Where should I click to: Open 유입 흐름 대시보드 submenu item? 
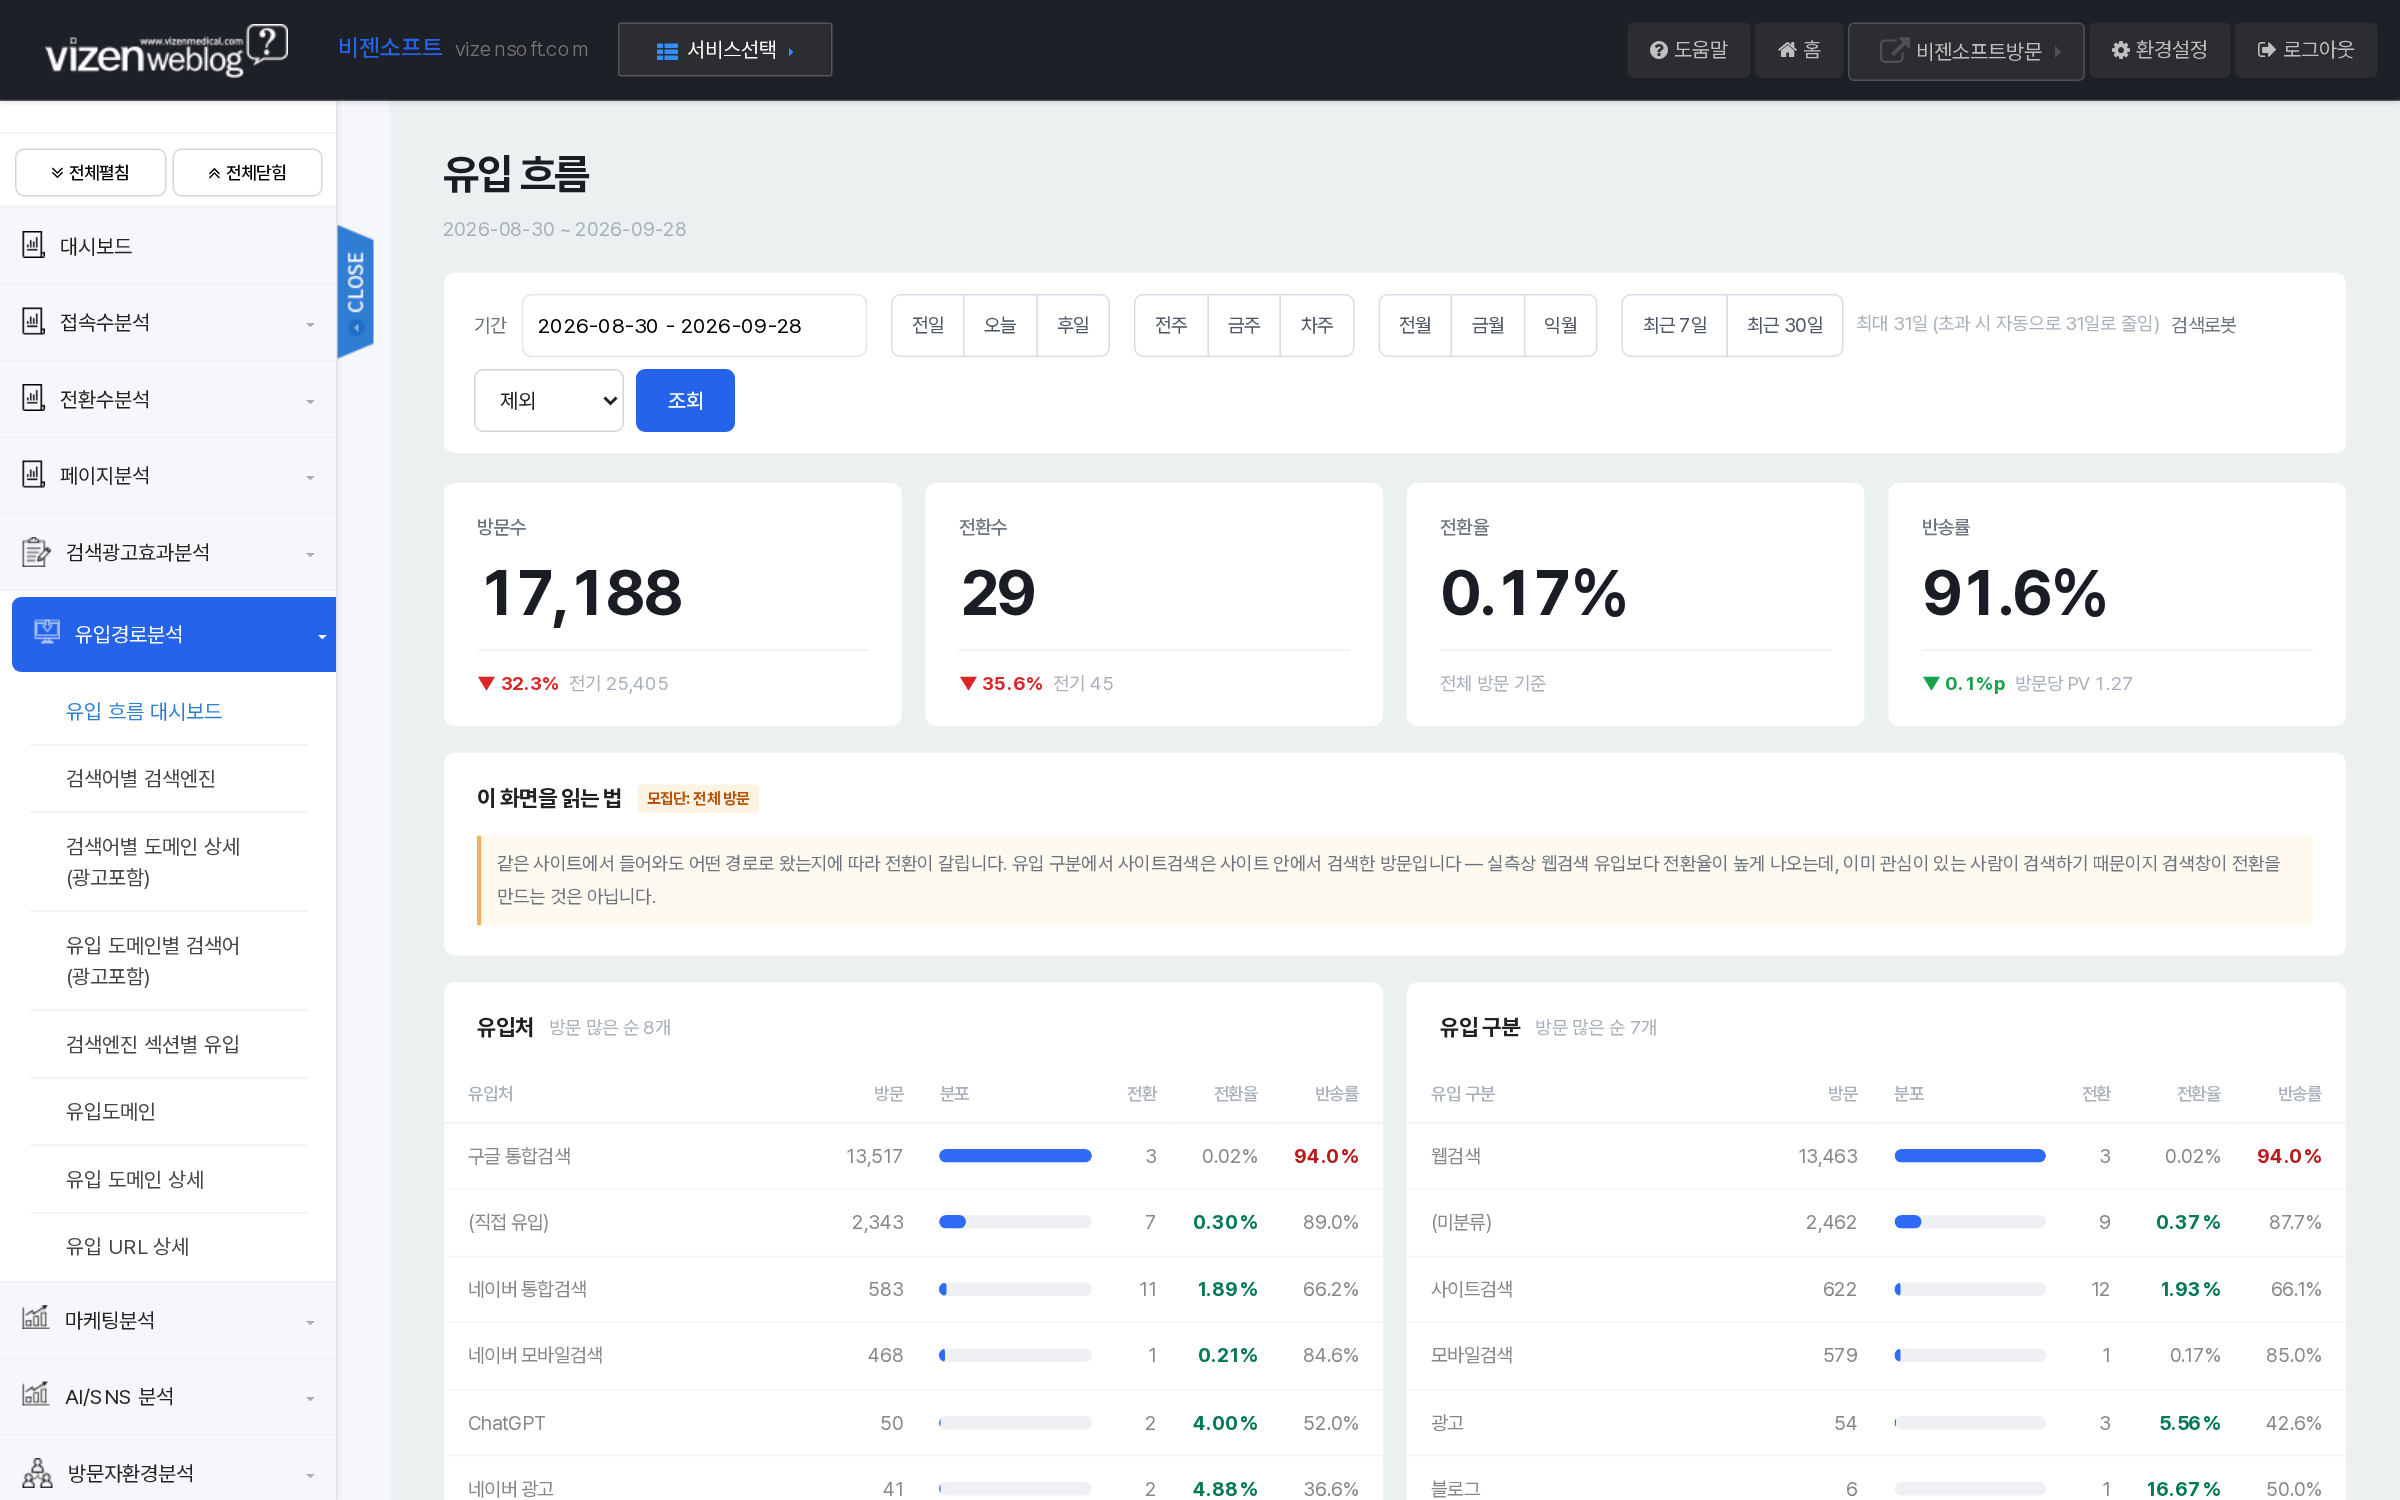[x=144, y=711]
